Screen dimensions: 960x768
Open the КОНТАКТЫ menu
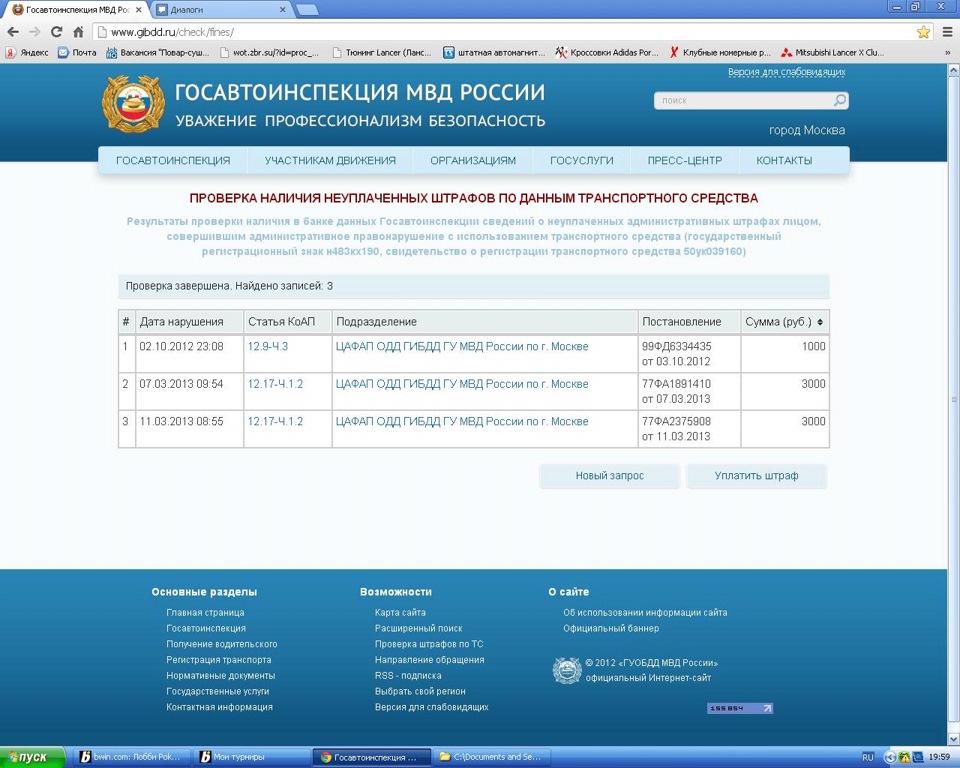[x=784, y=160]
